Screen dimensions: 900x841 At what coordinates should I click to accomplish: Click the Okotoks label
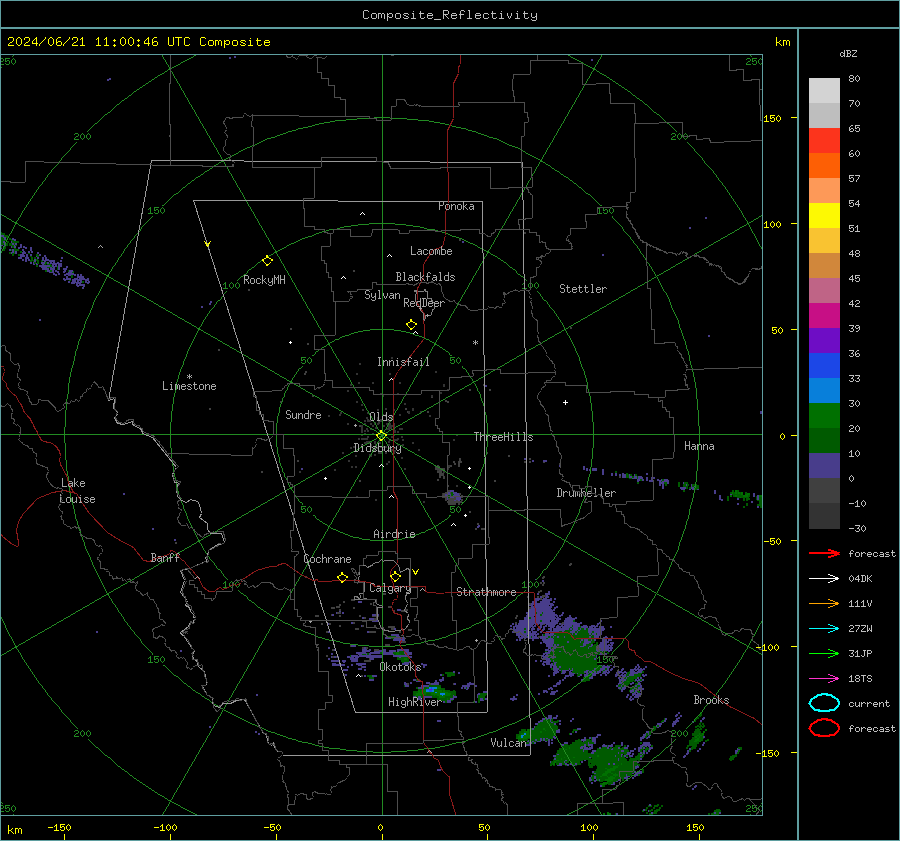point(400,667)
